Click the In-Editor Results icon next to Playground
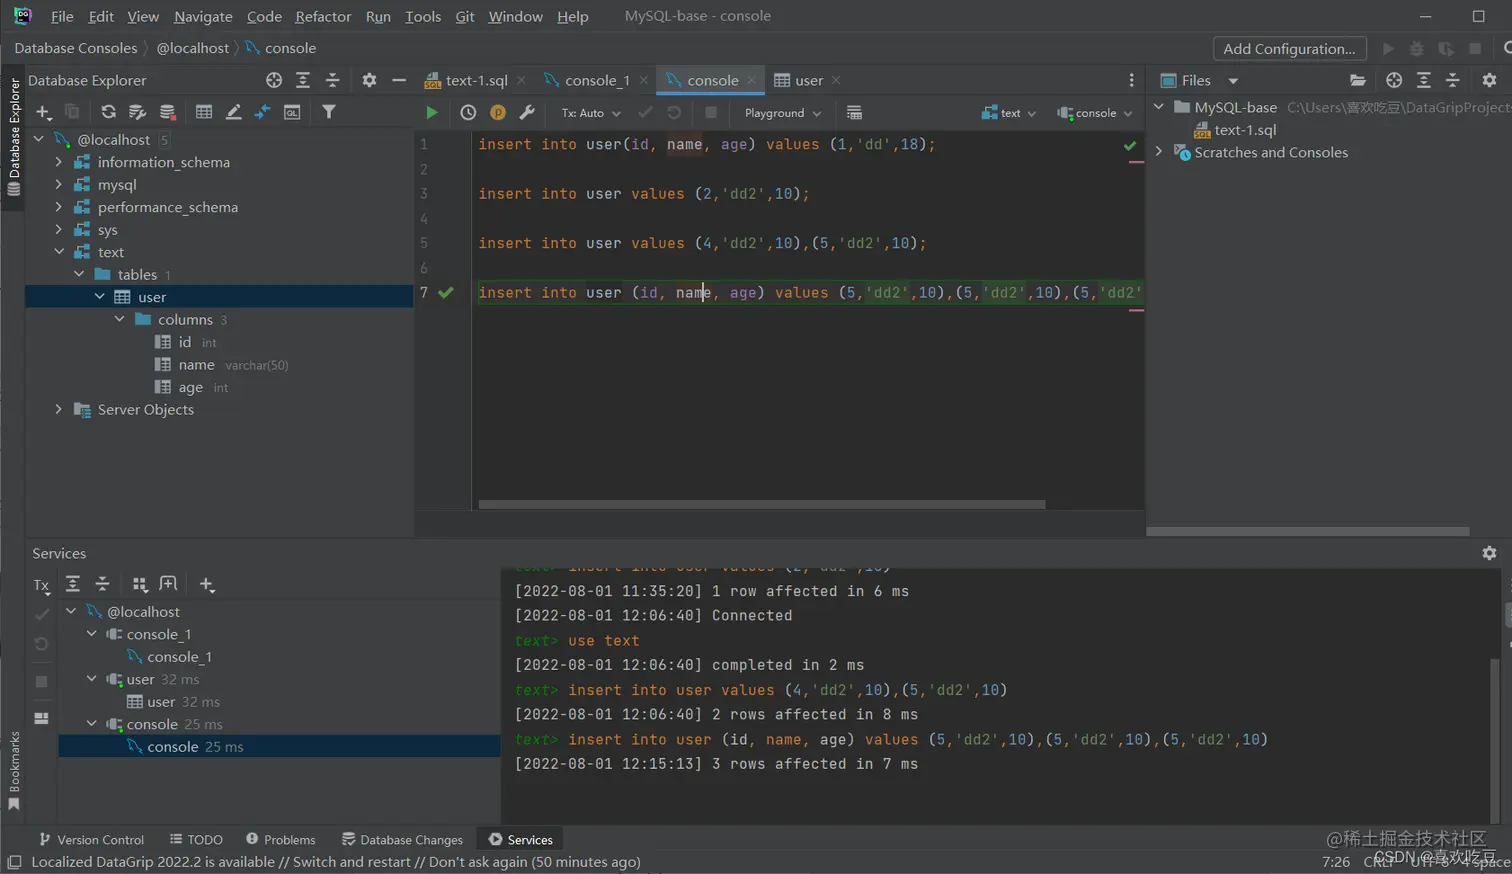 click(854, 113)
